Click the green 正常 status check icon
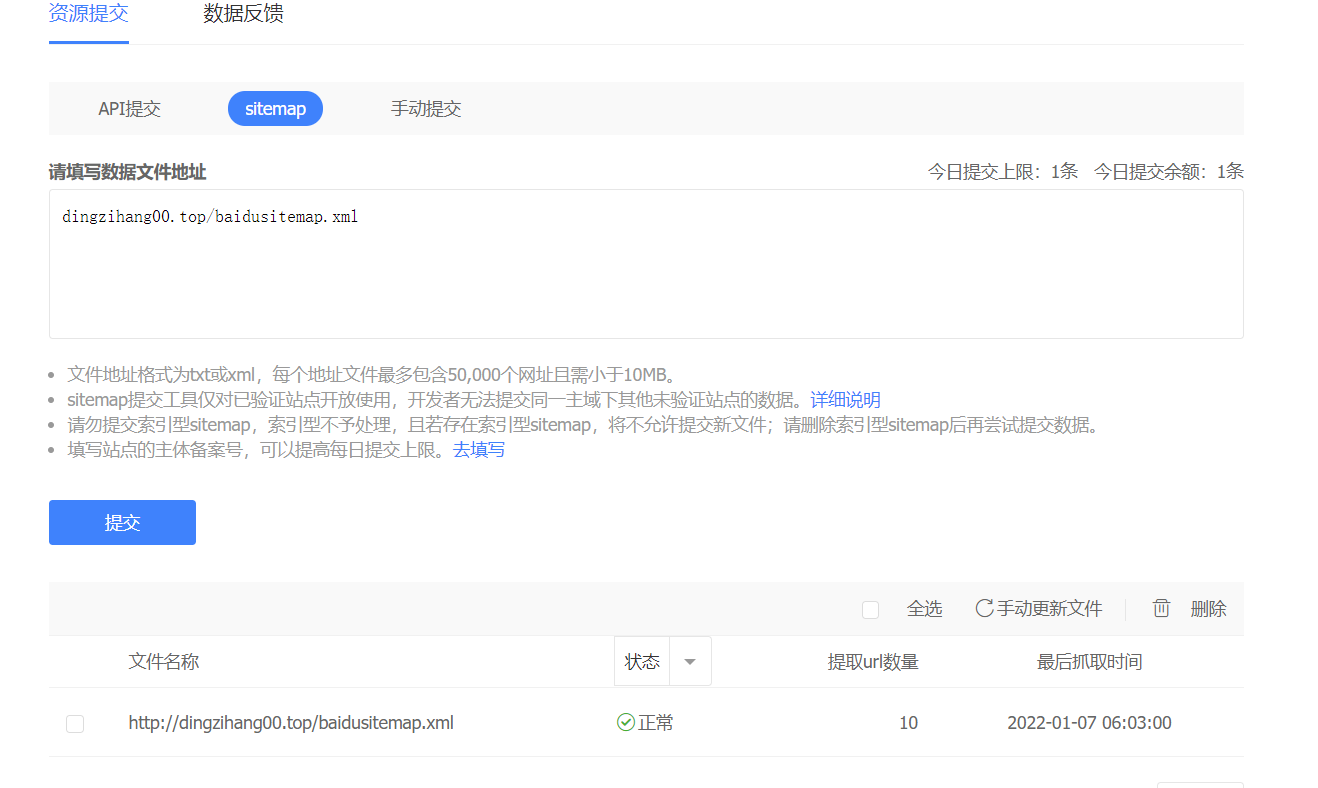Viewport: 1318px width, 788px height. pos(626,723)
